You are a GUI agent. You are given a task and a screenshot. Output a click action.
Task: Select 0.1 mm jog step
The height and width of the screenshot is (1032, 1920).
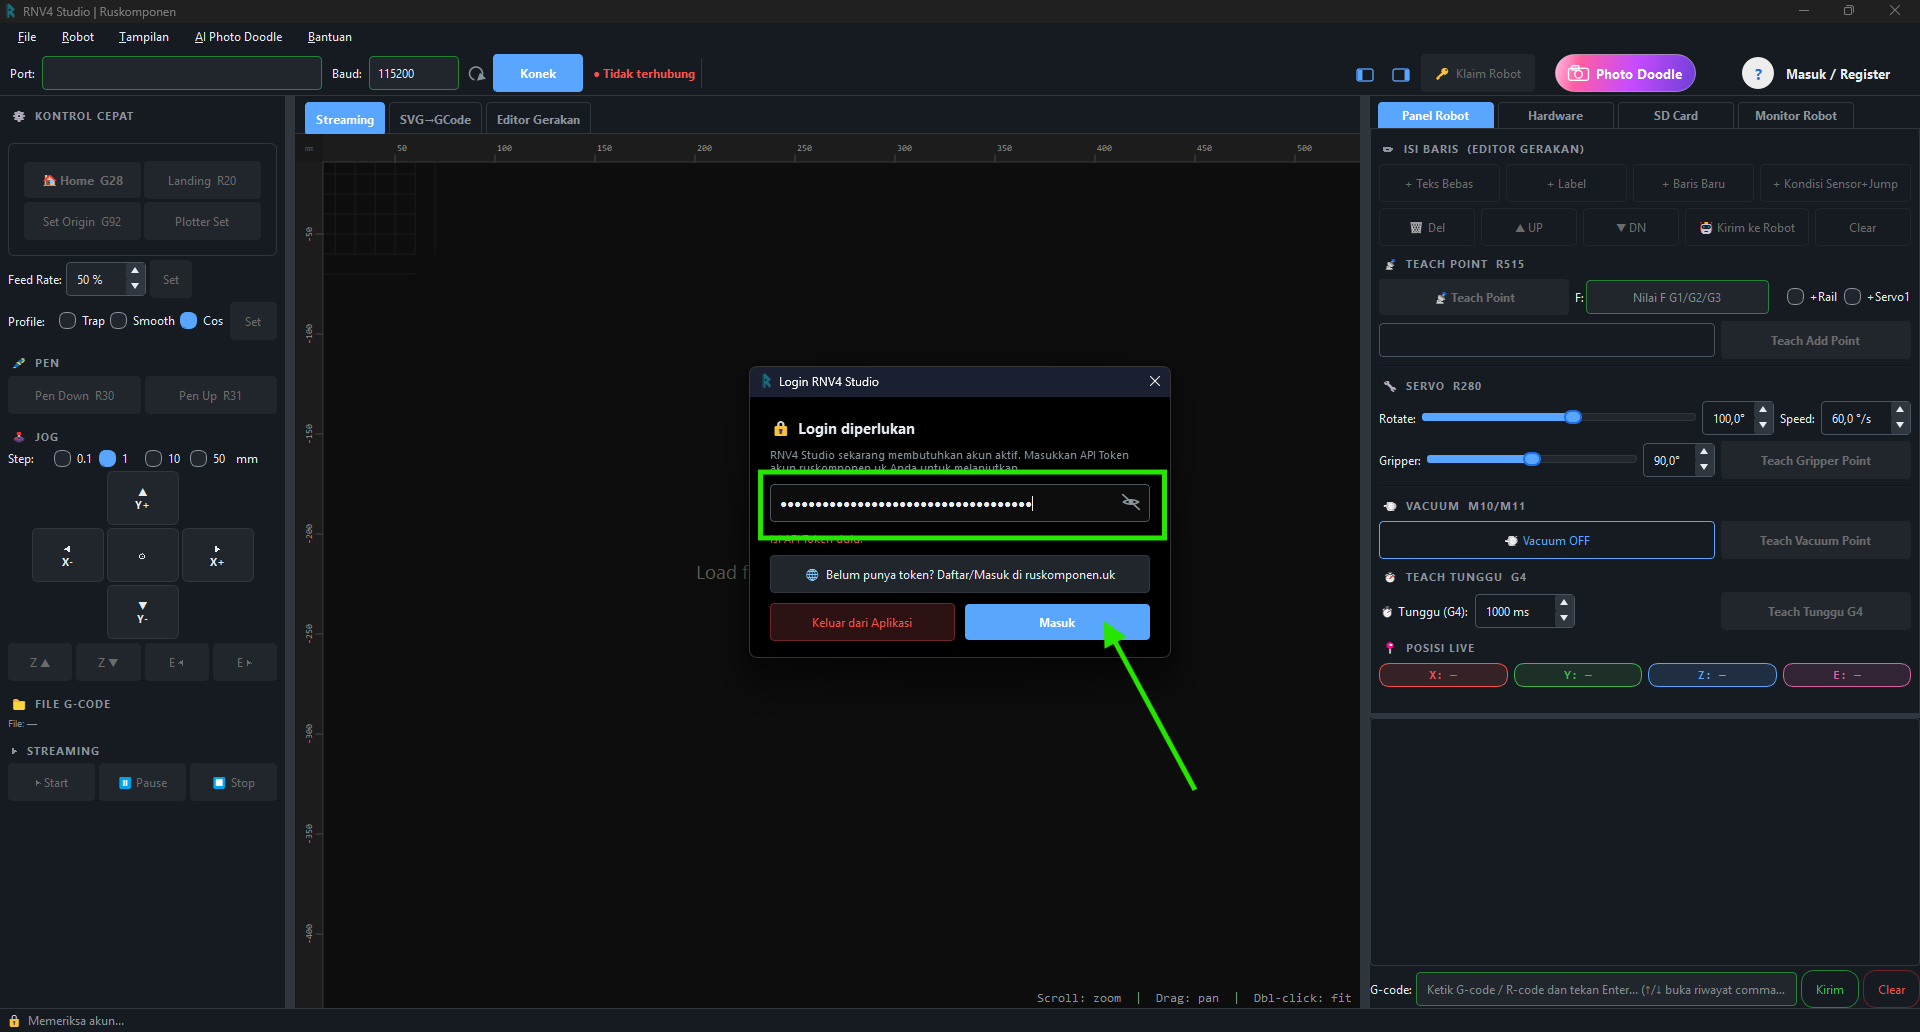tap(63, 459)
